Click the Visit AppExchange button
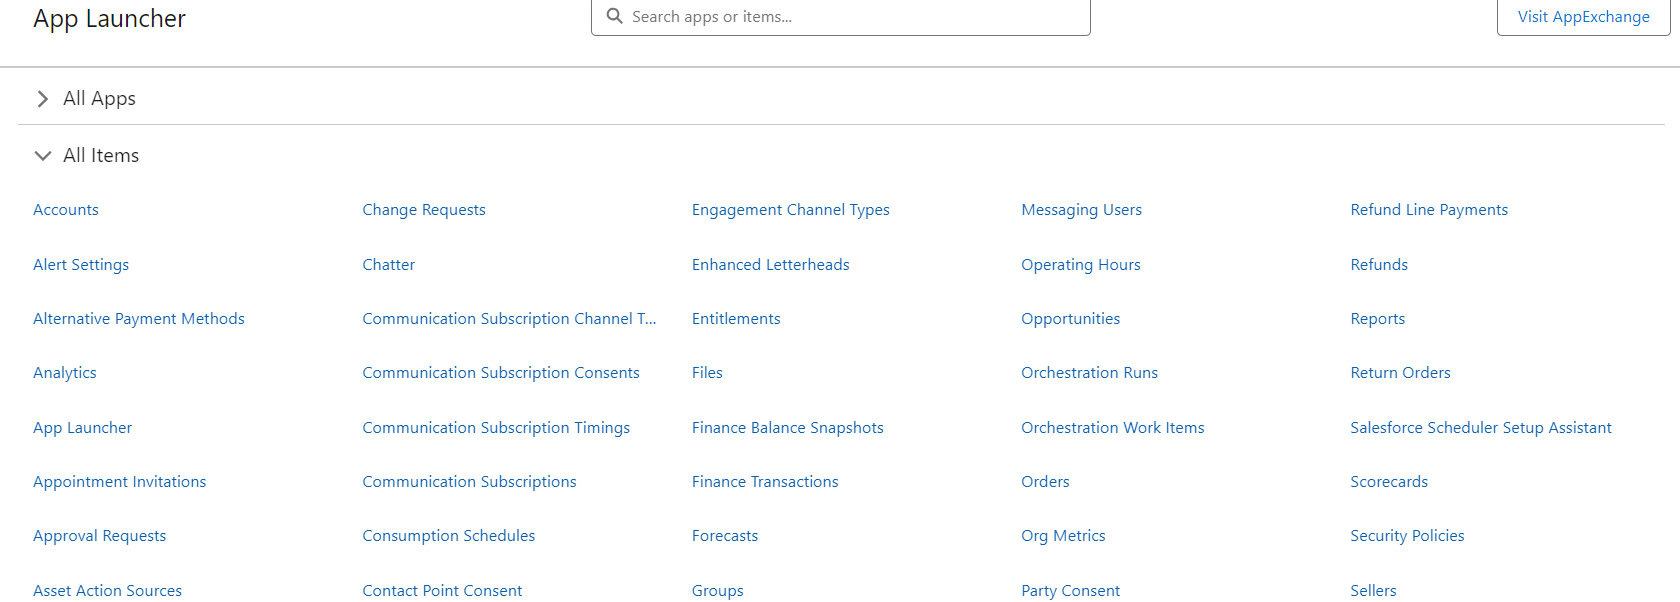 (x=1583, y=17)
